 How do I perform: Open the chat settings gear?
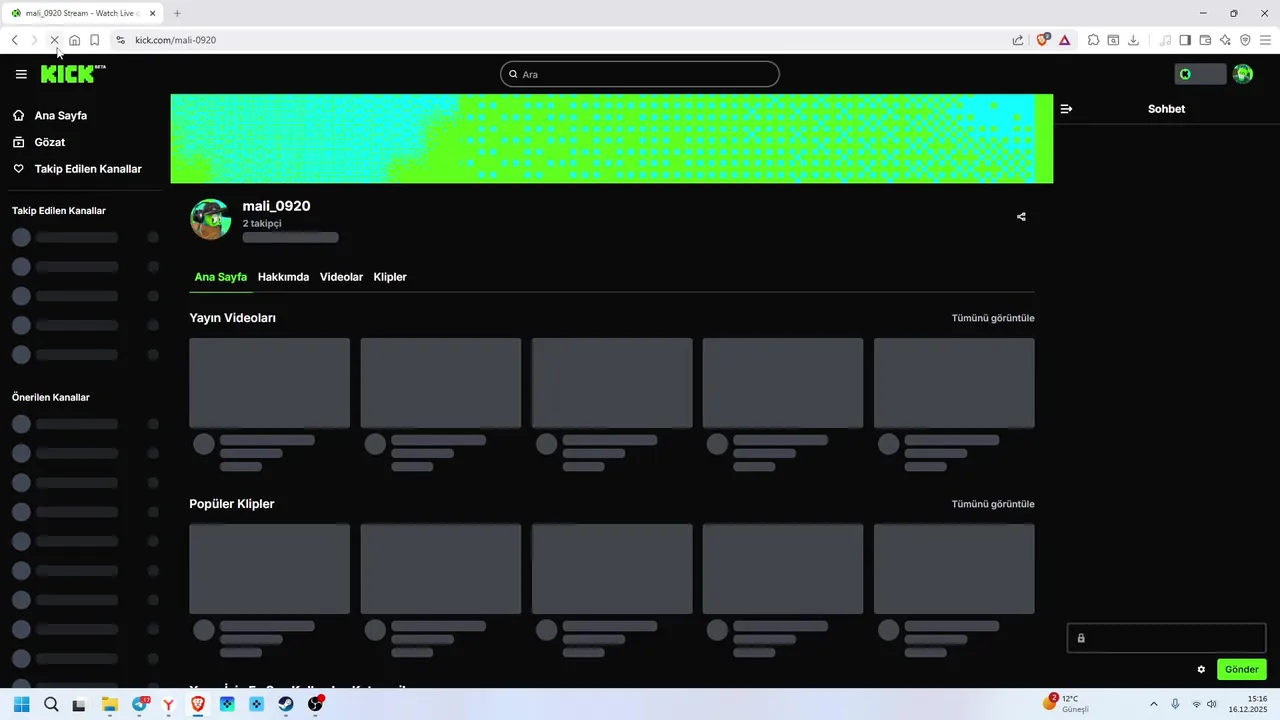click(1201, 670)
